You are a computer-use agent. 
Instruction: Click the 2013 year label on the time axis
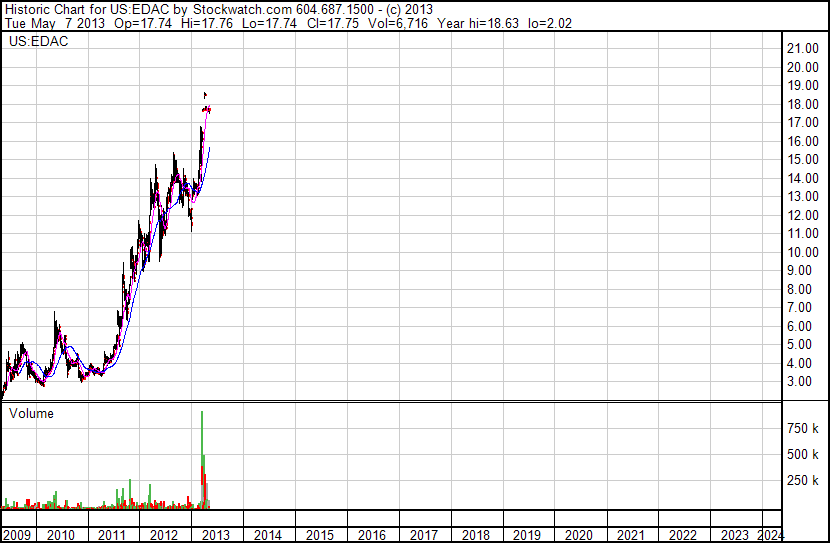tap(215, 535)
